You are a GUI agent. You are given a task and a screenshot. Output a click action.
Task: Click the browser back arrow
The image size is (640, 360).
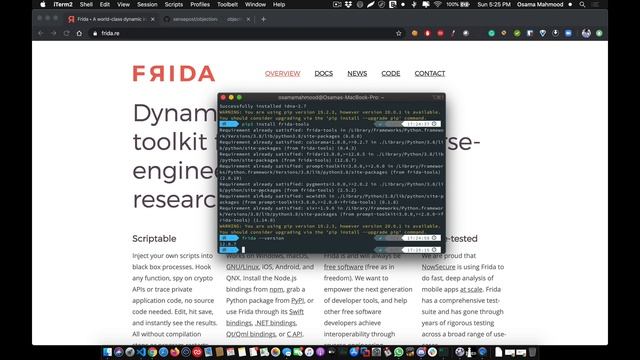point(40,33)
